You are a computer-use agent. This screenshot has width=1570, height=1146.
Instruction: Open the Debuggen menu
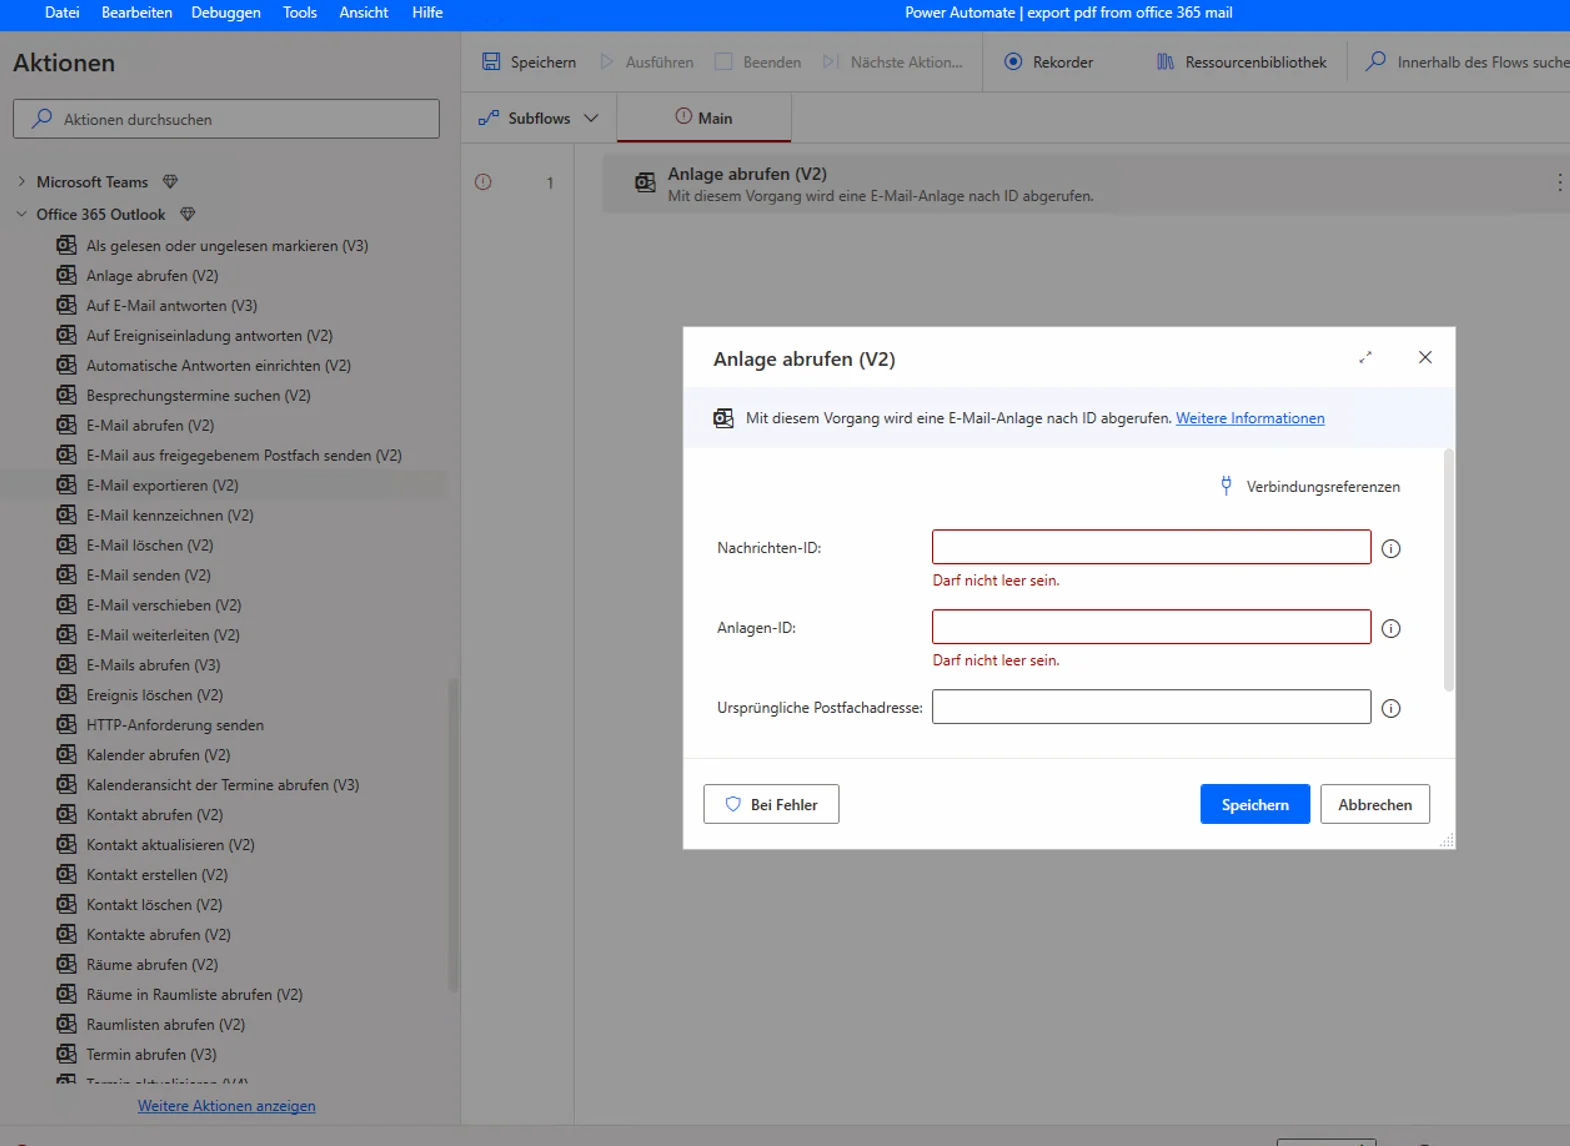[x=226, y=13]
